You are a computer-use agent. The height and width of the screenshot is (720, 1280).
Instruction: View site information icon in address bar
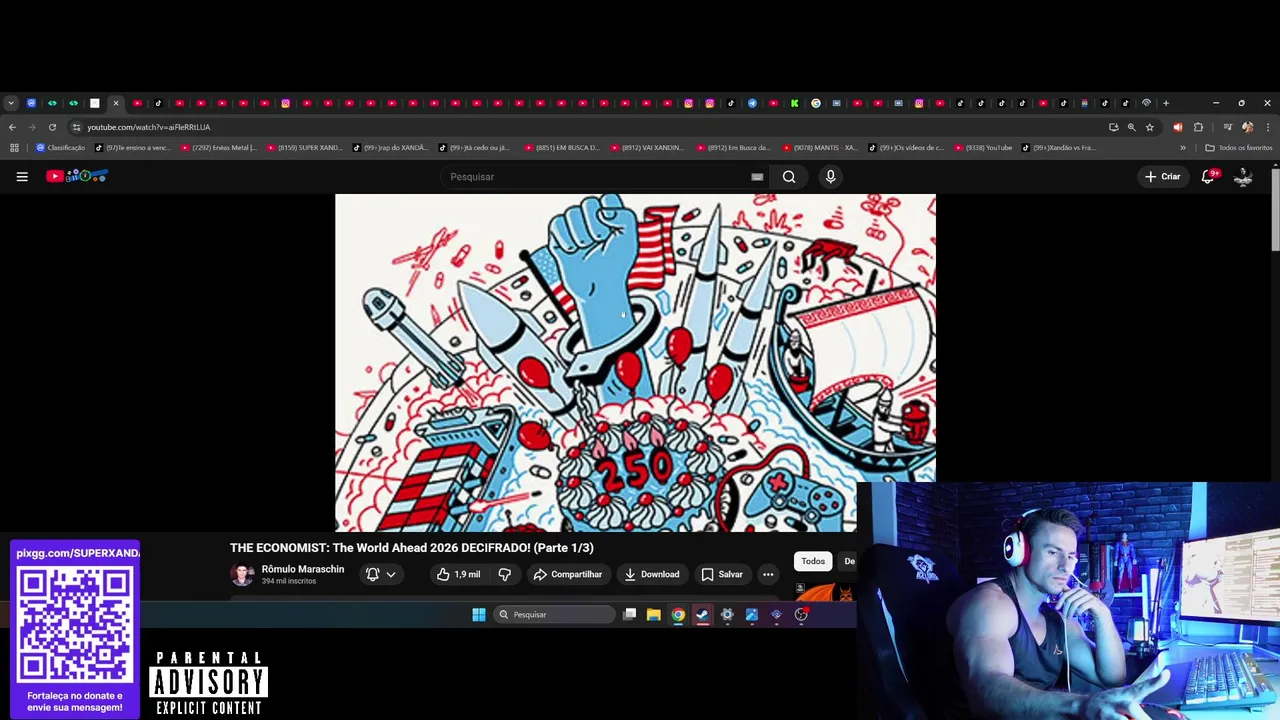coord(76,127)
